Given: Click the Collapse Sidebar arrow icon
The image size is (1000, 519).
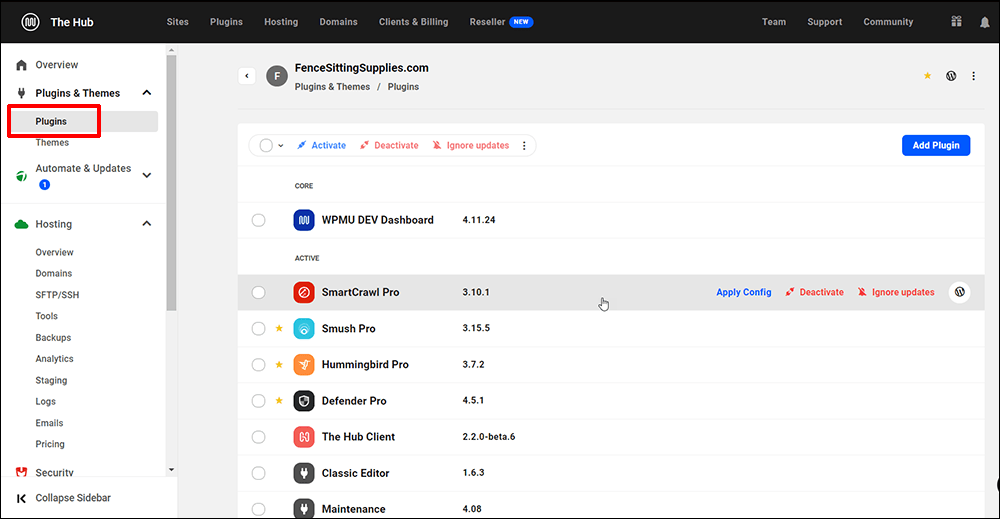Looking at the screenshot, I should (22, 498).
